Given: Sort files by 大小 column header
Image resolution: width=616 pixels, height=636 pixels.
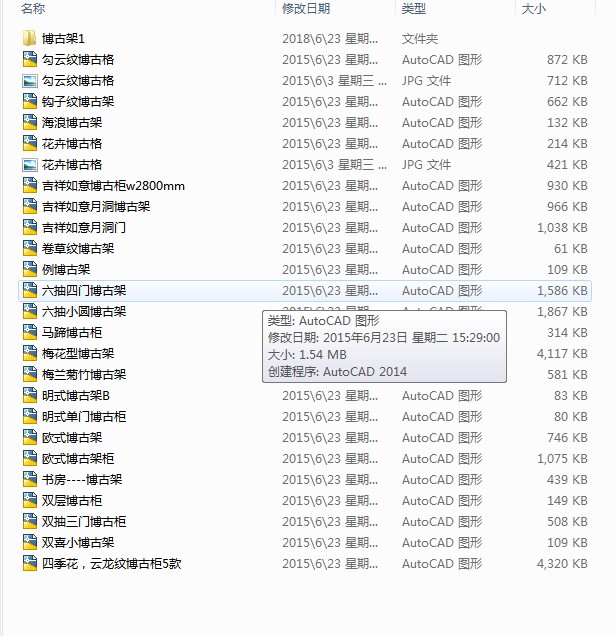Looking at the screenshot, I should point(533,9).
